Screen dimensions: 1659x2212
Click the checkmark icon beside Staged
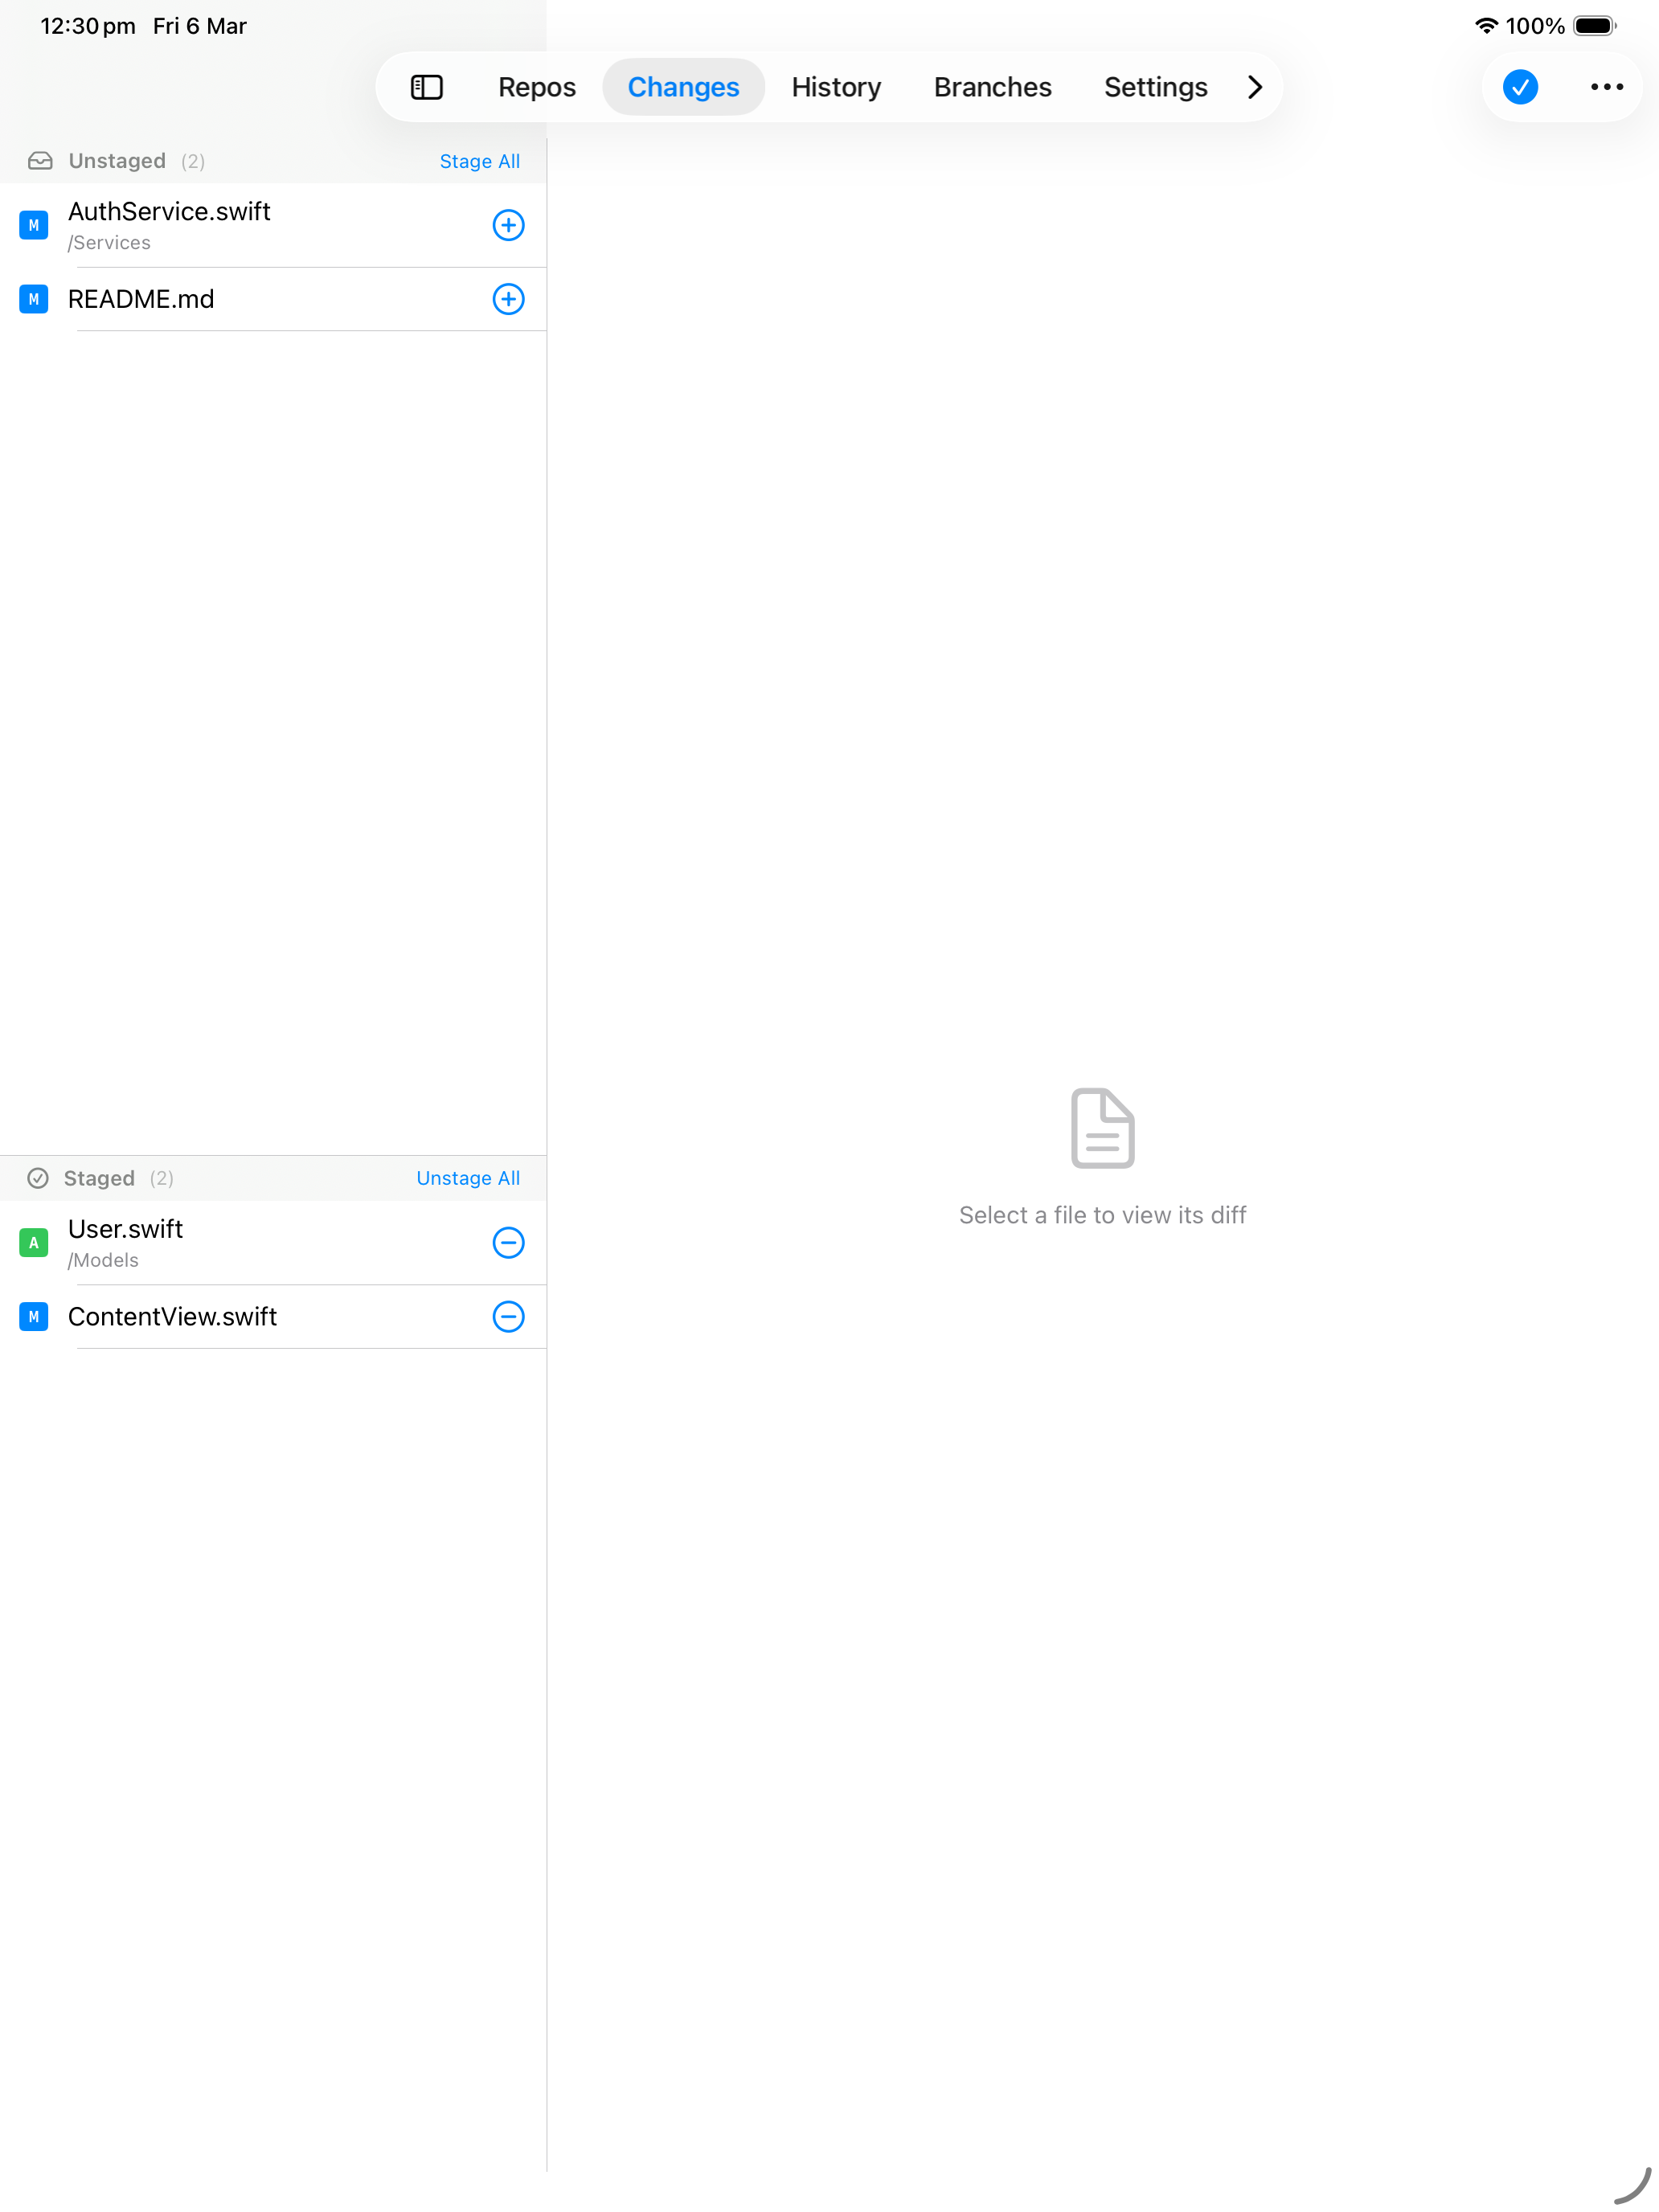pos(38,1178)
